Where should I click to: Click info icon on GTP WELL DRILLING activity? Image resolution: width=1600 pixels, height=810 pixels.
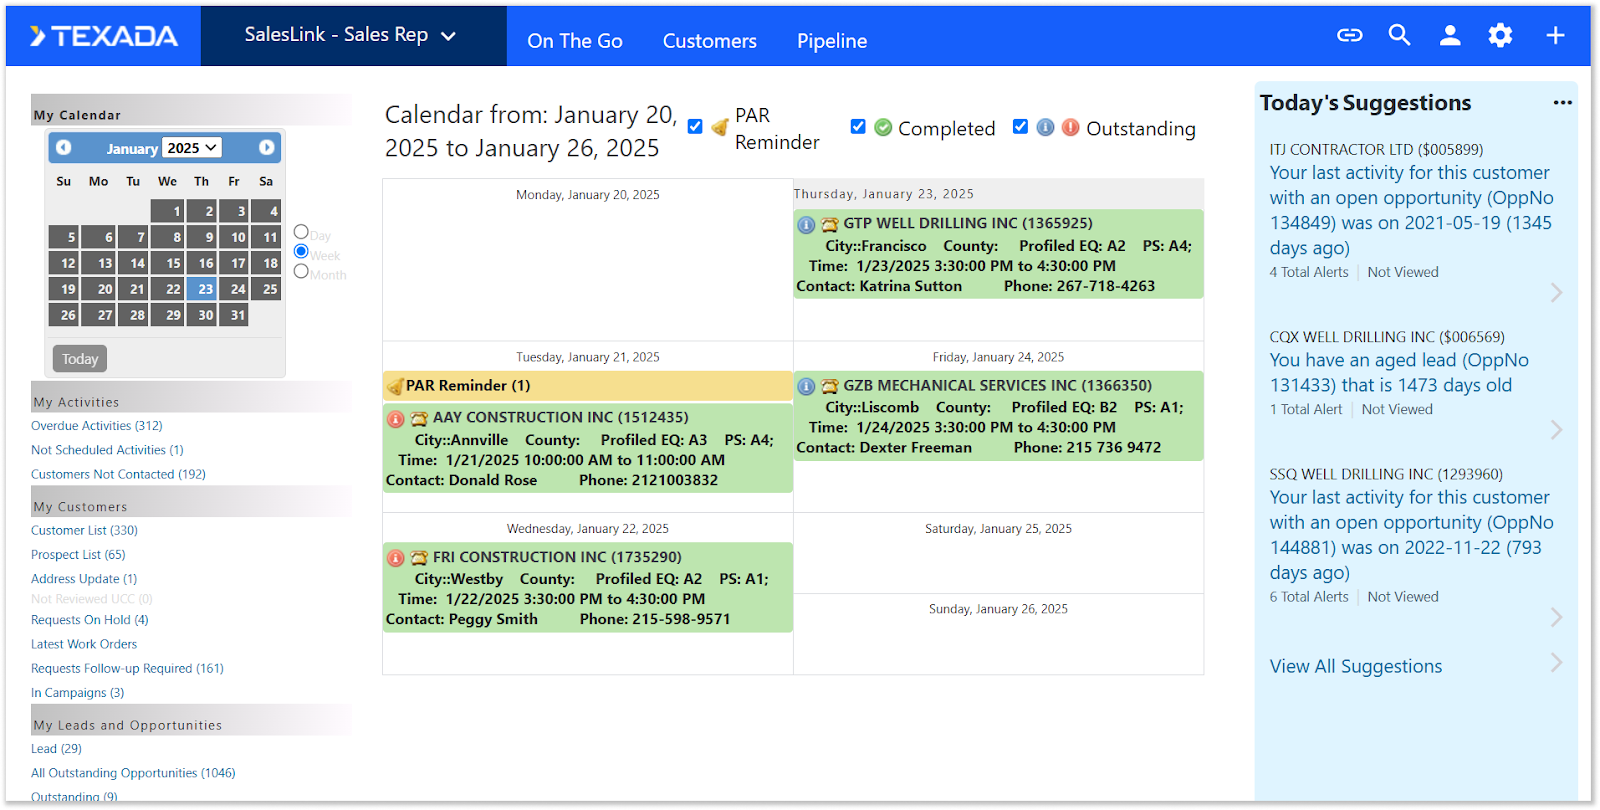[806, 225]
